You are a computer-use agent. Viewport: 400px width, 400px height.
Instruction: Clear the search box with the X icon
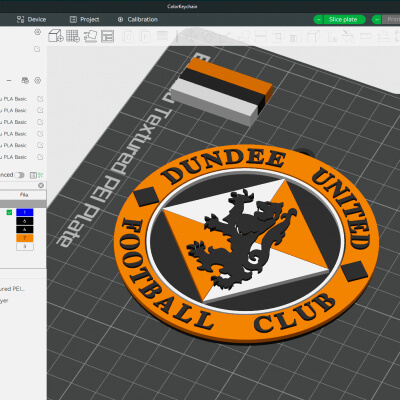pyautogui.click(x=41, y=185)
